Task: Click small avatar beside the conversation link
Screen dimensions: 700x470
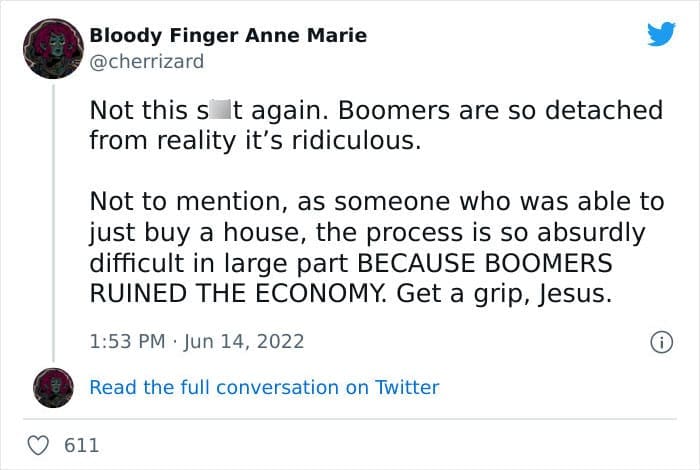Action: point(51,387)
